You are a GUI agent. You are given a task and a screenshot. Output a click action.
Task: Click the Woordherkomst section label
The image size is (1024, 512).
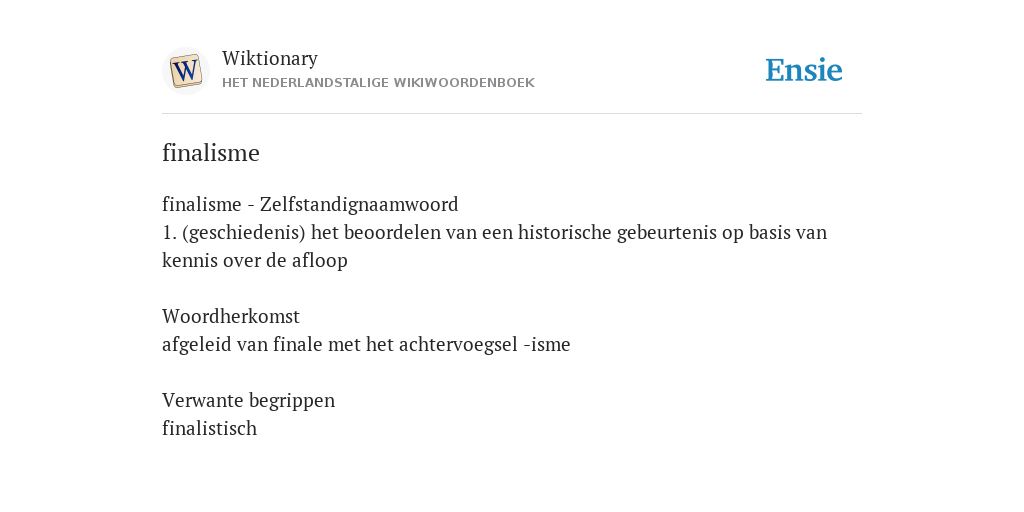(231, 317)
